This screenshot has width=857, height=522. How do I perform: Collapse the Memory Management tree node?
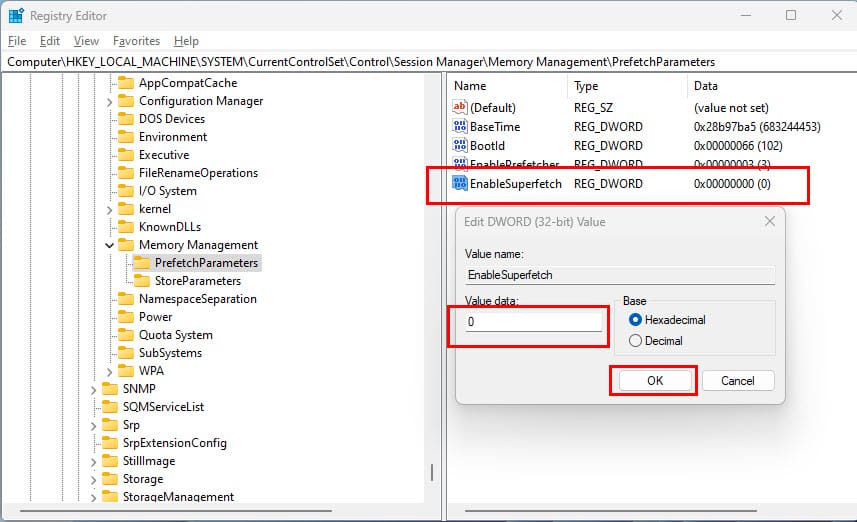tap(109, 245)
